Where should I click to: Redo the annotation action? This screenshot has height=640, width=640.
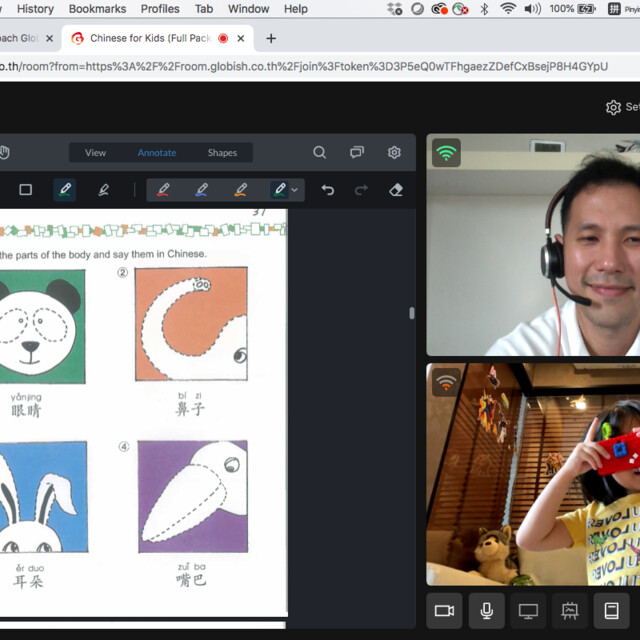[361, 190]
